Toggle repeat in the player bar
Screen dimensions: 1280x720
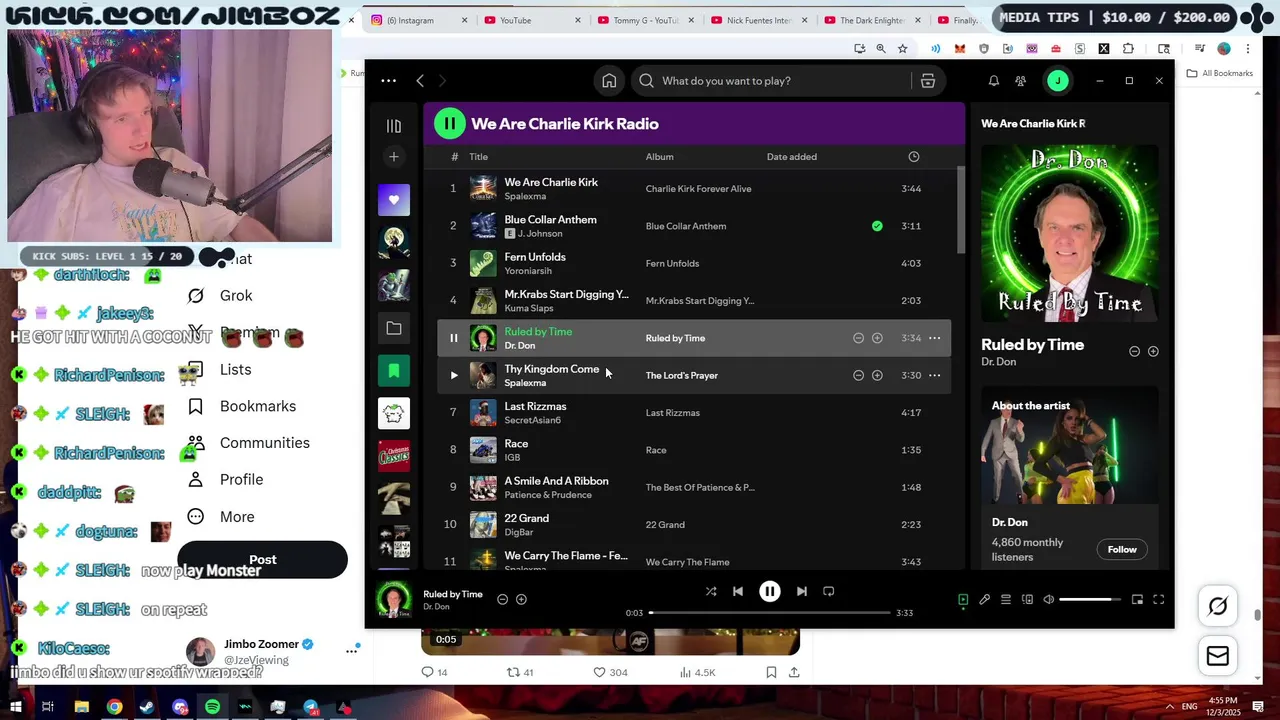[x=829, y=591]
